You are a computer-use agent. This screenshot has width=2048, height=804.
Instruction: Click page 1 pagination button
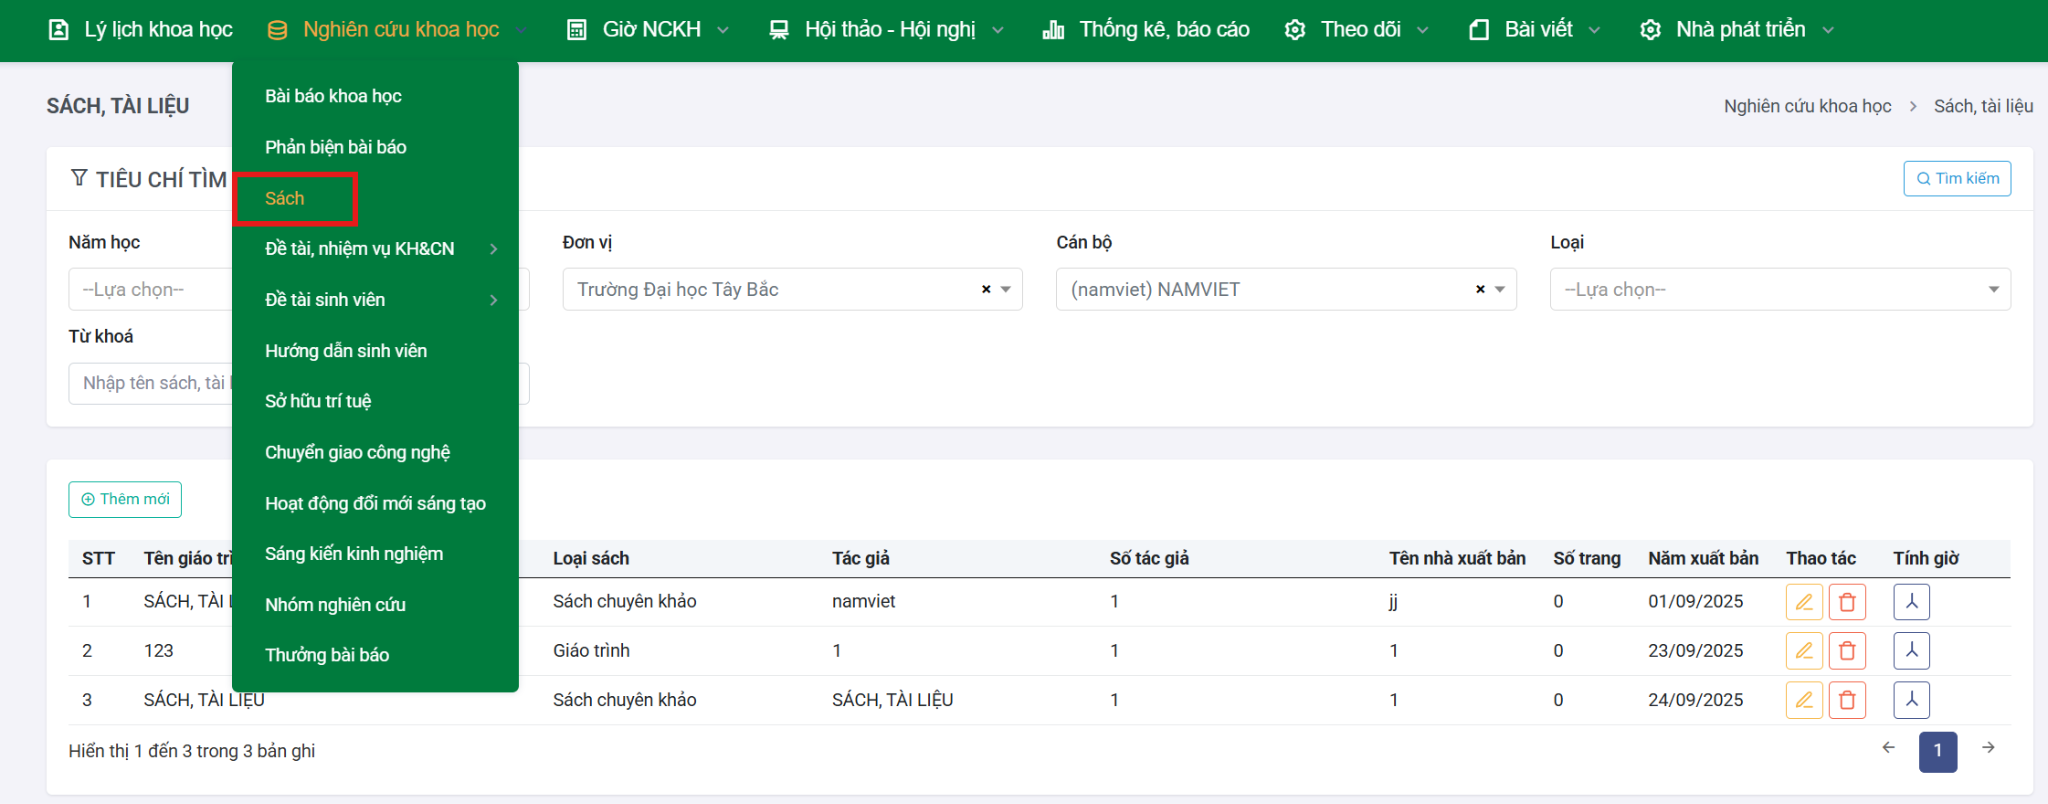1937,751
